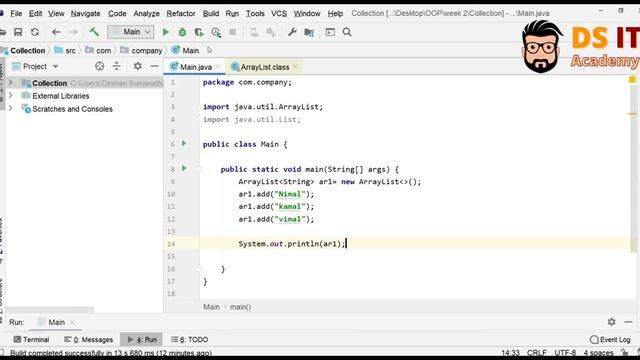Open settings via the wrench icon
The image size is (640, 360).
[292, 32]
